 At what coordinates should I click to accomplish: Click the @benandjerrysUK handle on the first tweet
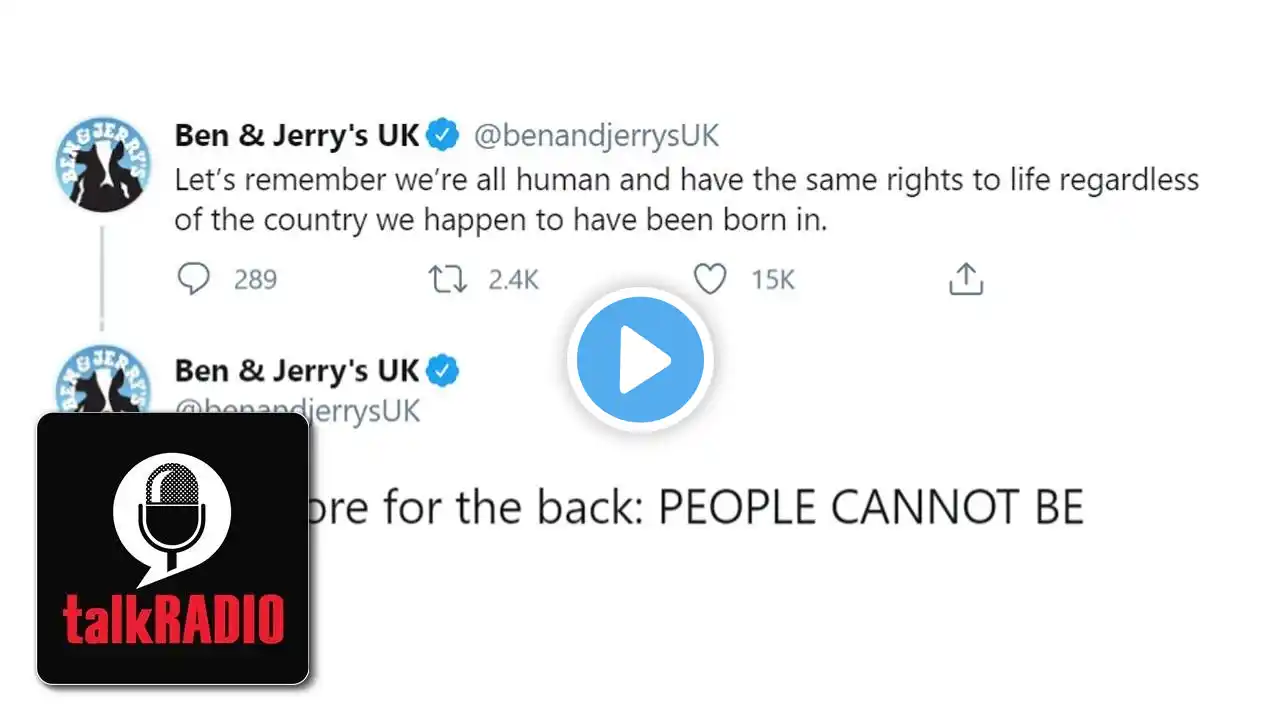point(596,135)
